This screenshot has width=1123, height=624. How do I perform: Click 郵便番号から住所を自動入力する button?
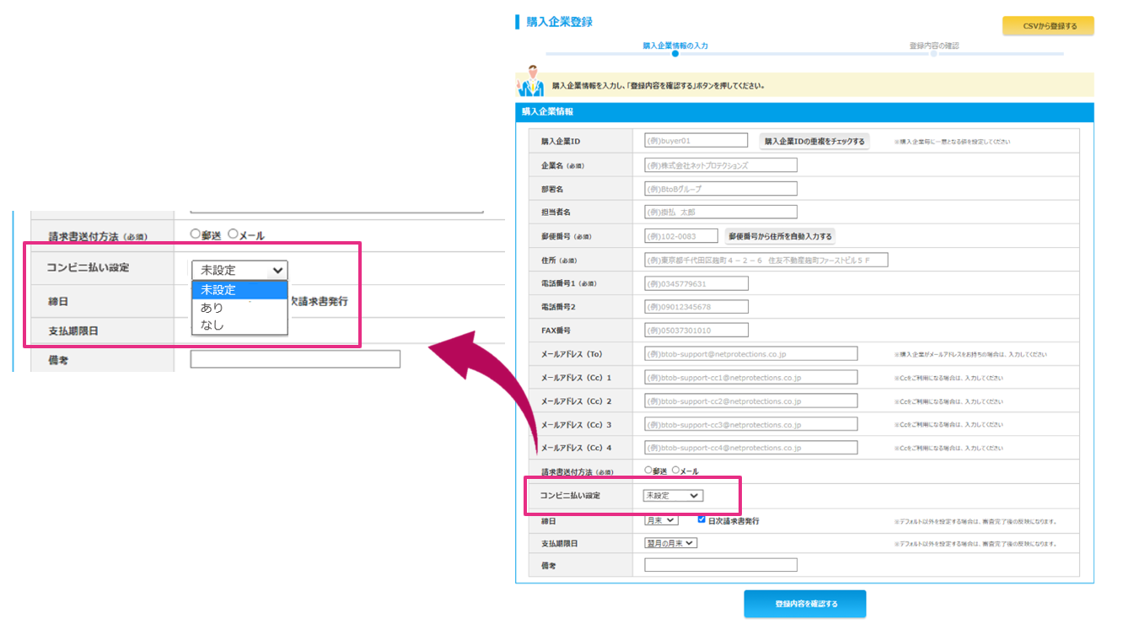point(780,236)
